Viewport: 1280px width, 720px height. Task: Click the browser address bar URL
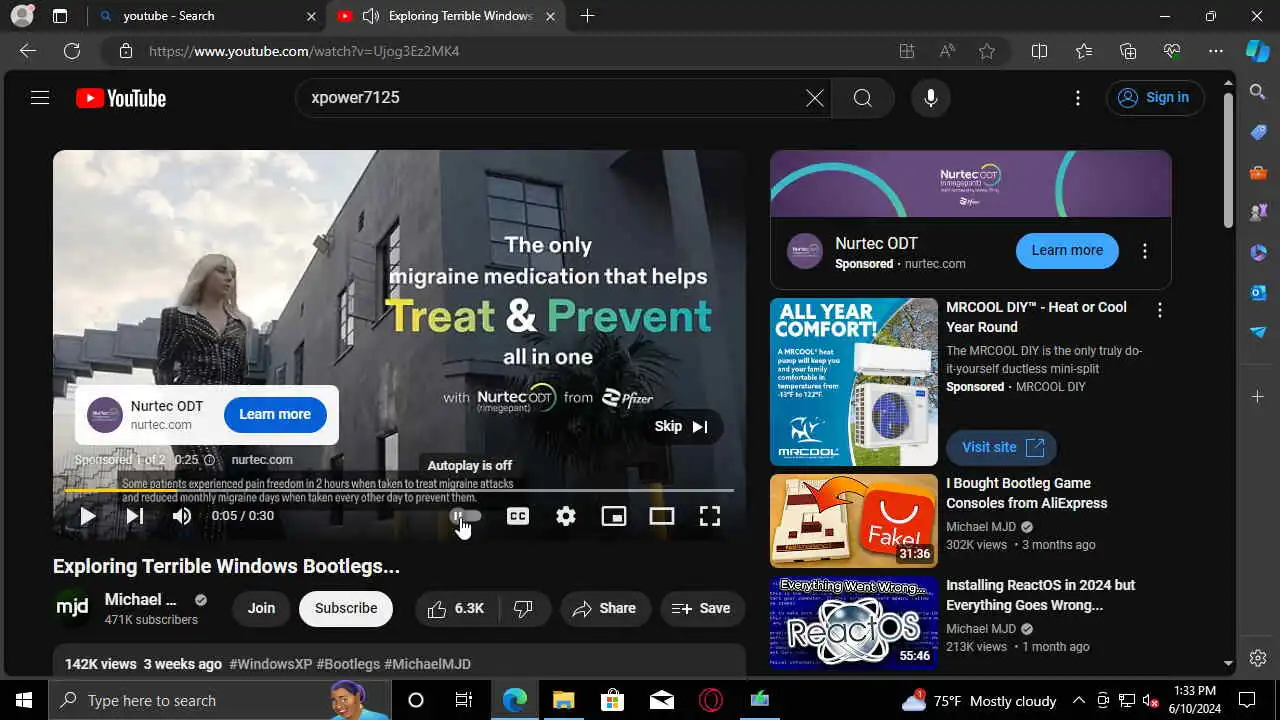tap(304, 51)
